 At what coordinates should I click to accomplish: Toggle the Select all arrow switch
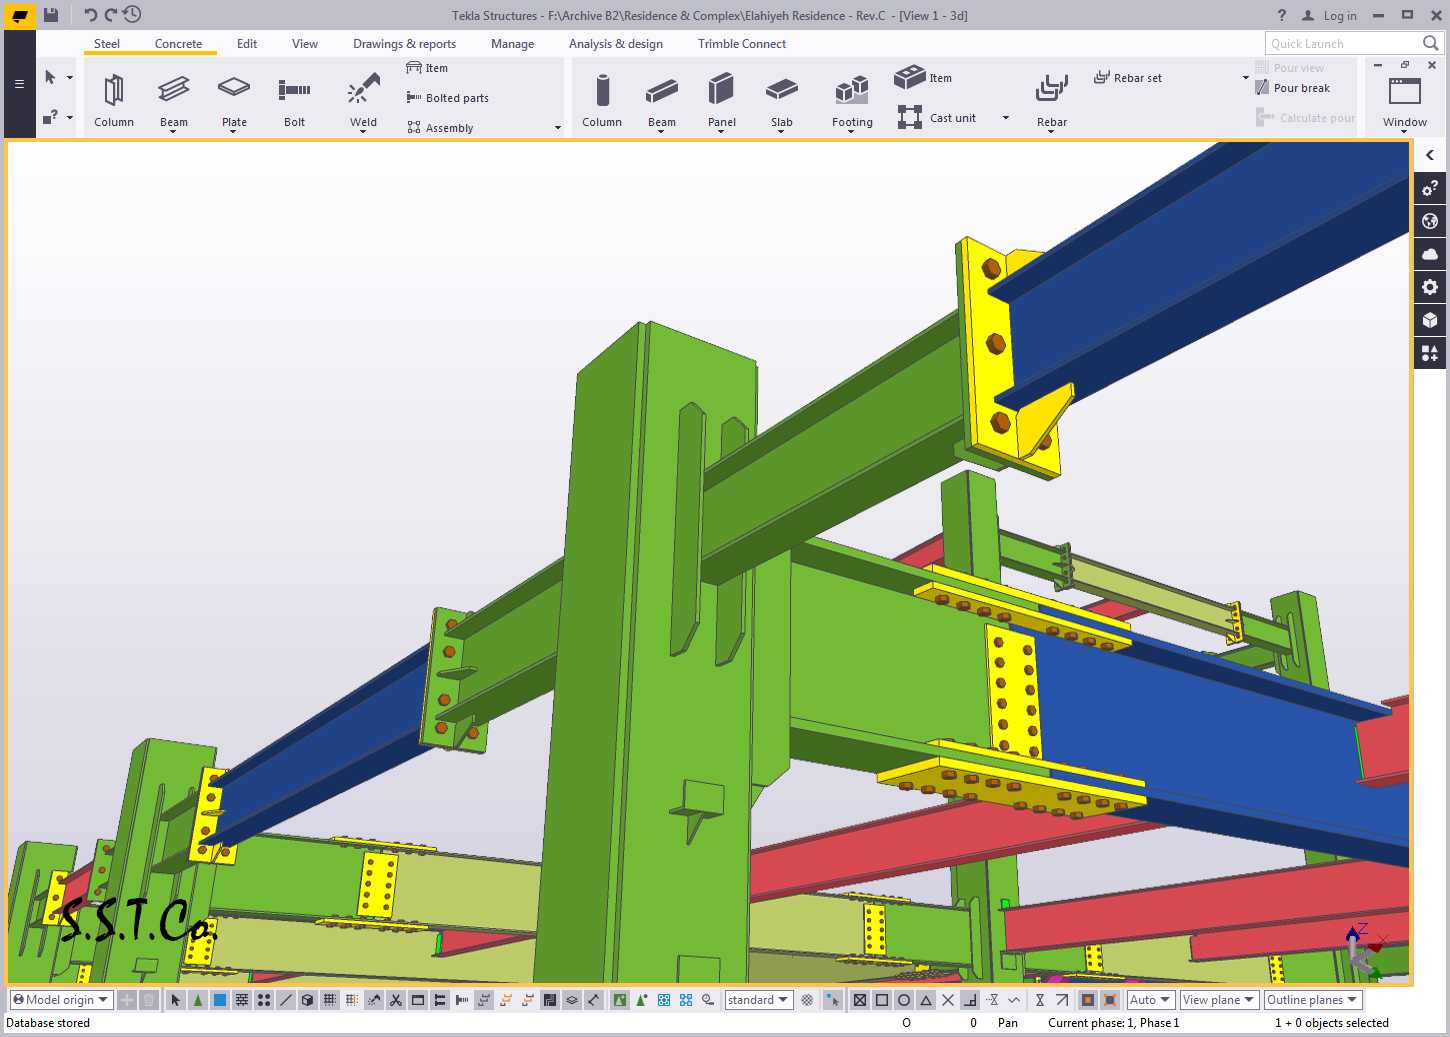pyautogui.click(x=176, y=1000)
